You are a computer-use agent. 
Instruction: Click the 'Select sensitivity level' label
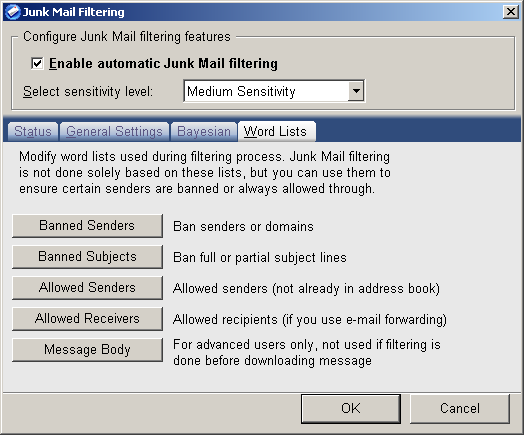point(88,92)
